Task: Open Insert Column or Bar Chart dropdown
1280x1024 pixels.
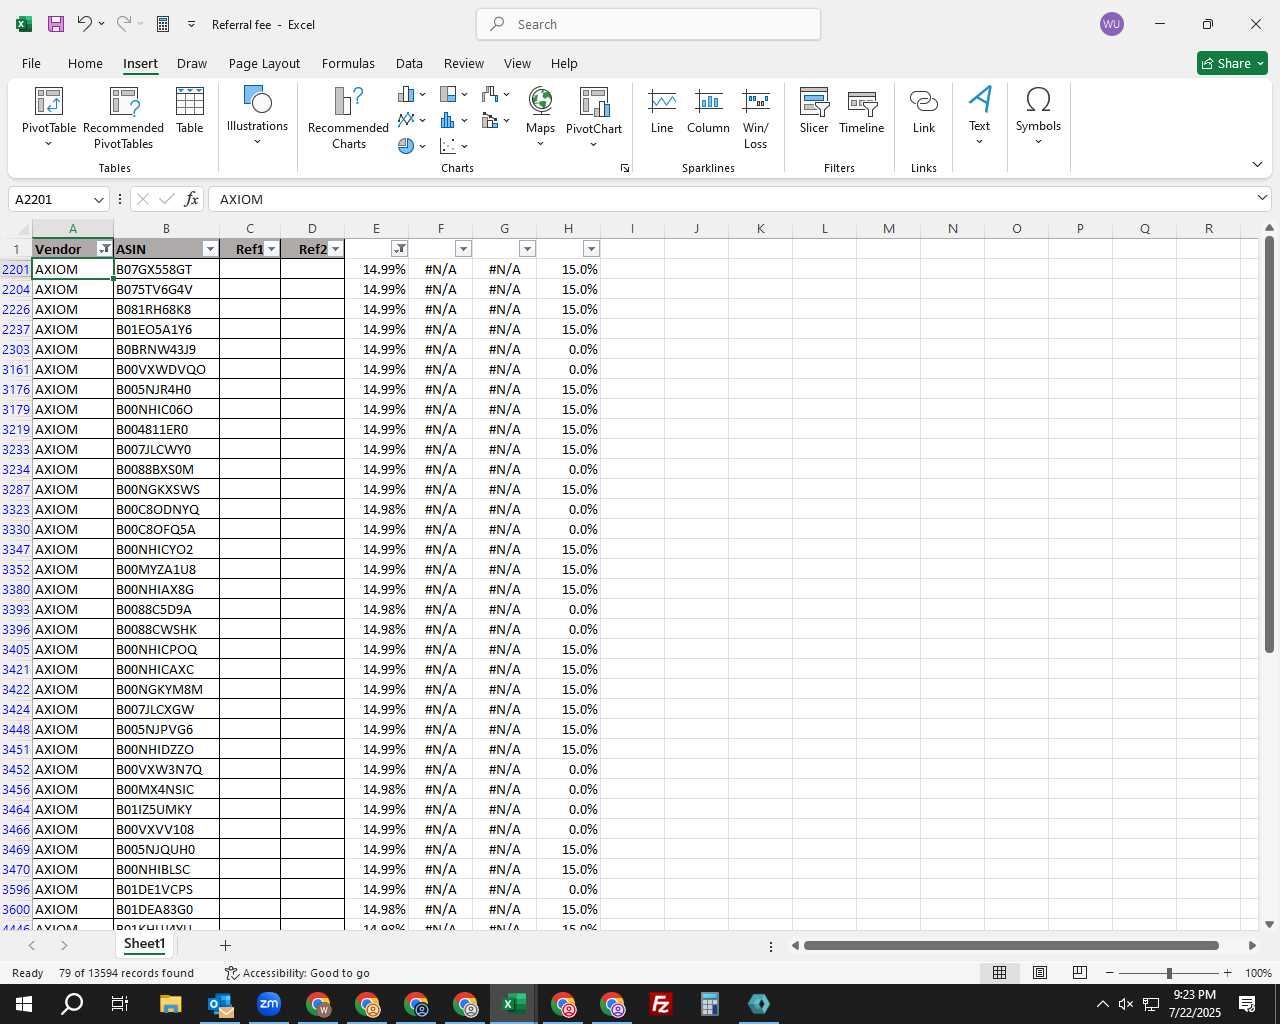Action: tap(411, 94)
